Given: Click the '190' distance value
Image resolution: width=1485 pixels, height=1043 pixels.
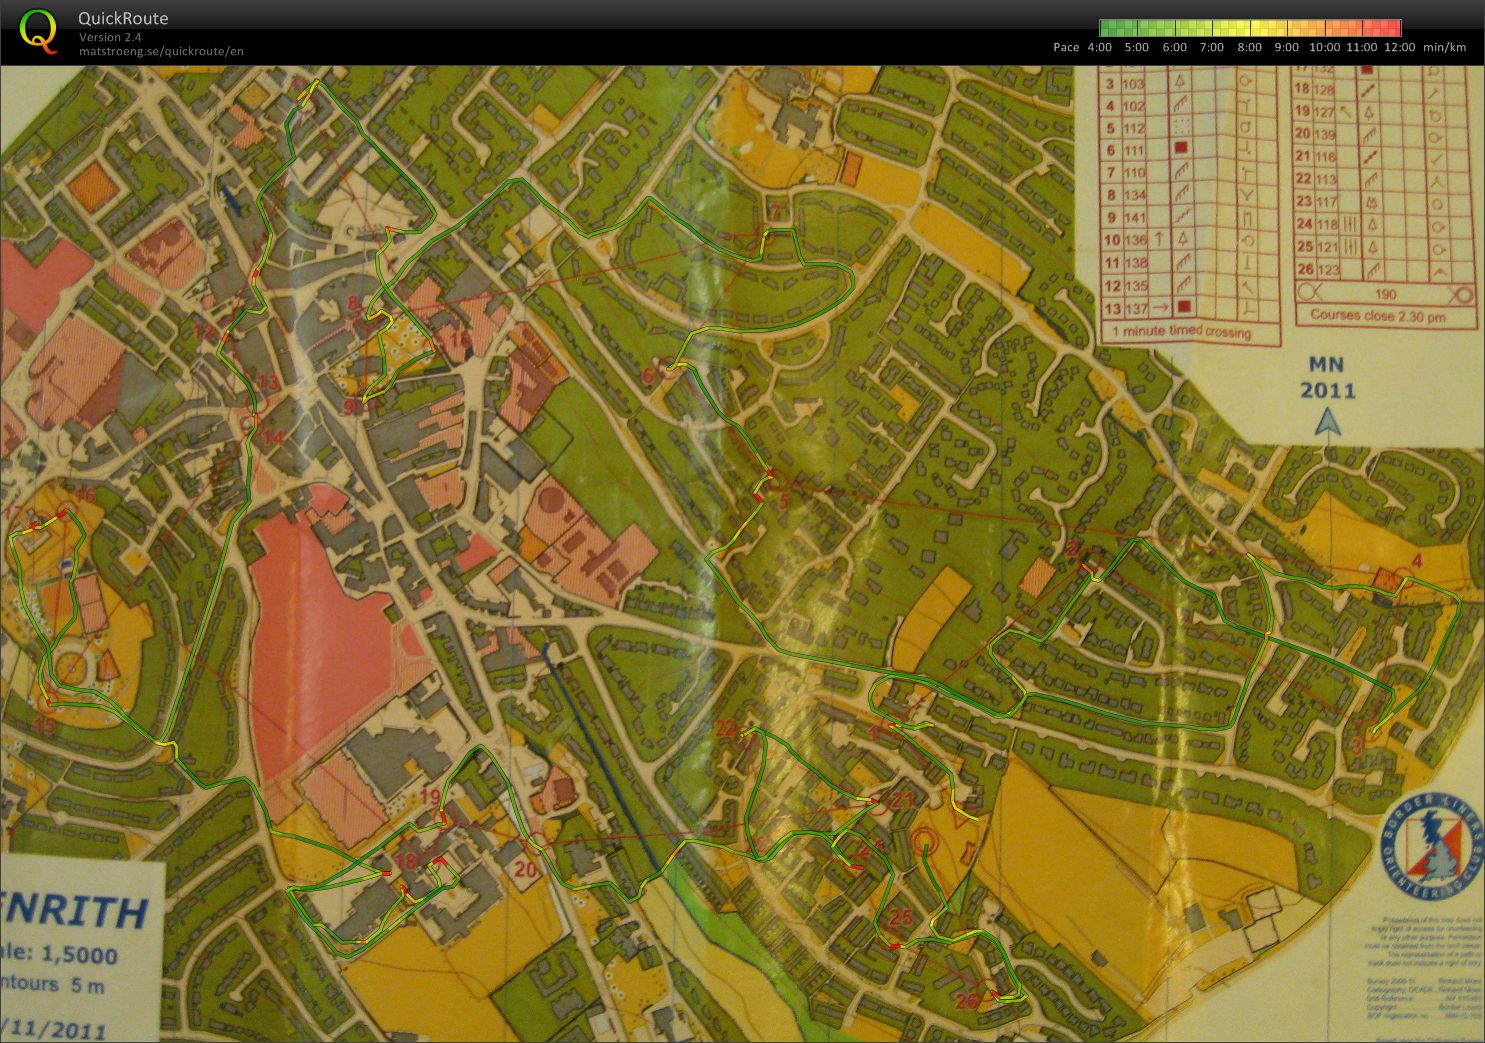Looking at the screenshot, I should click(1386, 294).
